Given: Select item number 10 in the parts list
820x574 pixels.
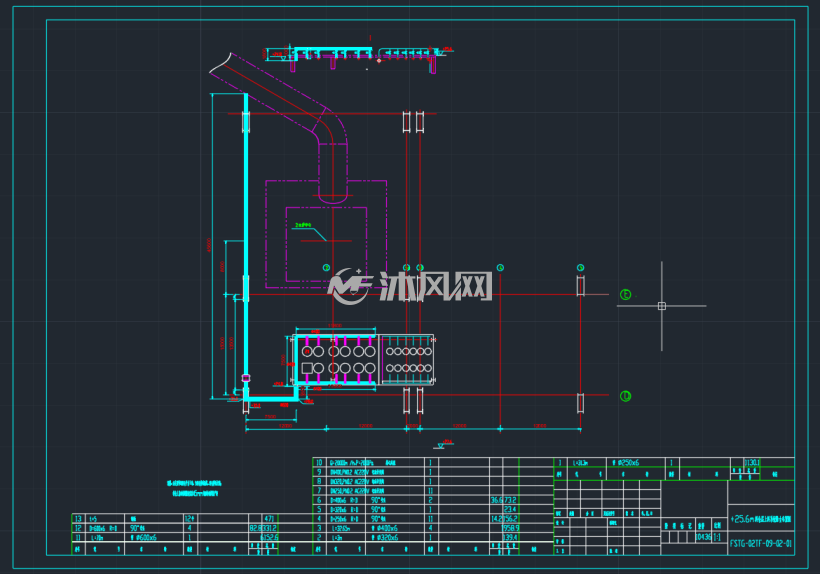Looking at the screenshot, I should (319, 463).
